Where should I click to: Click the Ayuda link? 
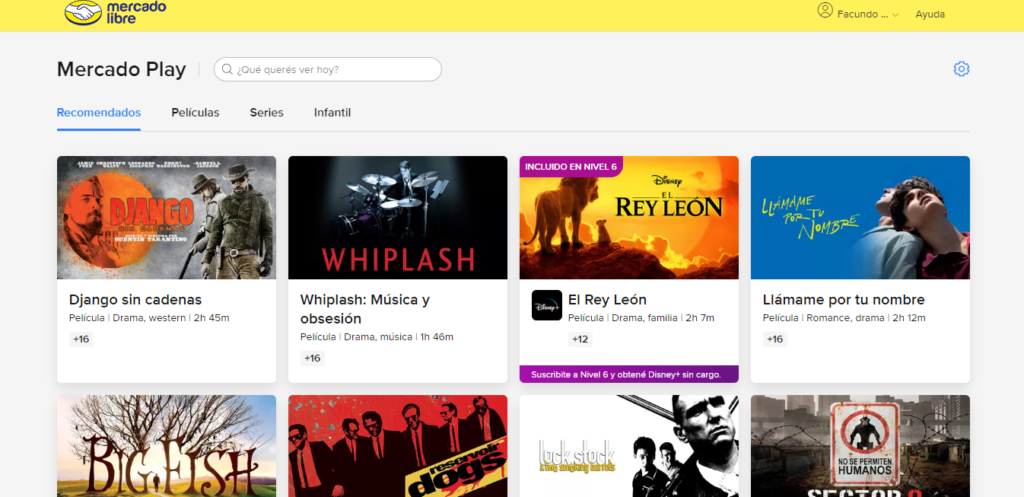point(930,14)
